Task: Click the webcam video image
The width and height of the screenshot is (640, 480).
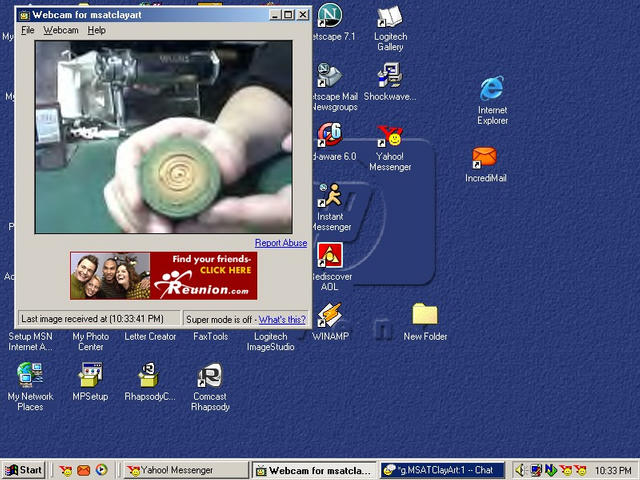Action: [164, 137]
